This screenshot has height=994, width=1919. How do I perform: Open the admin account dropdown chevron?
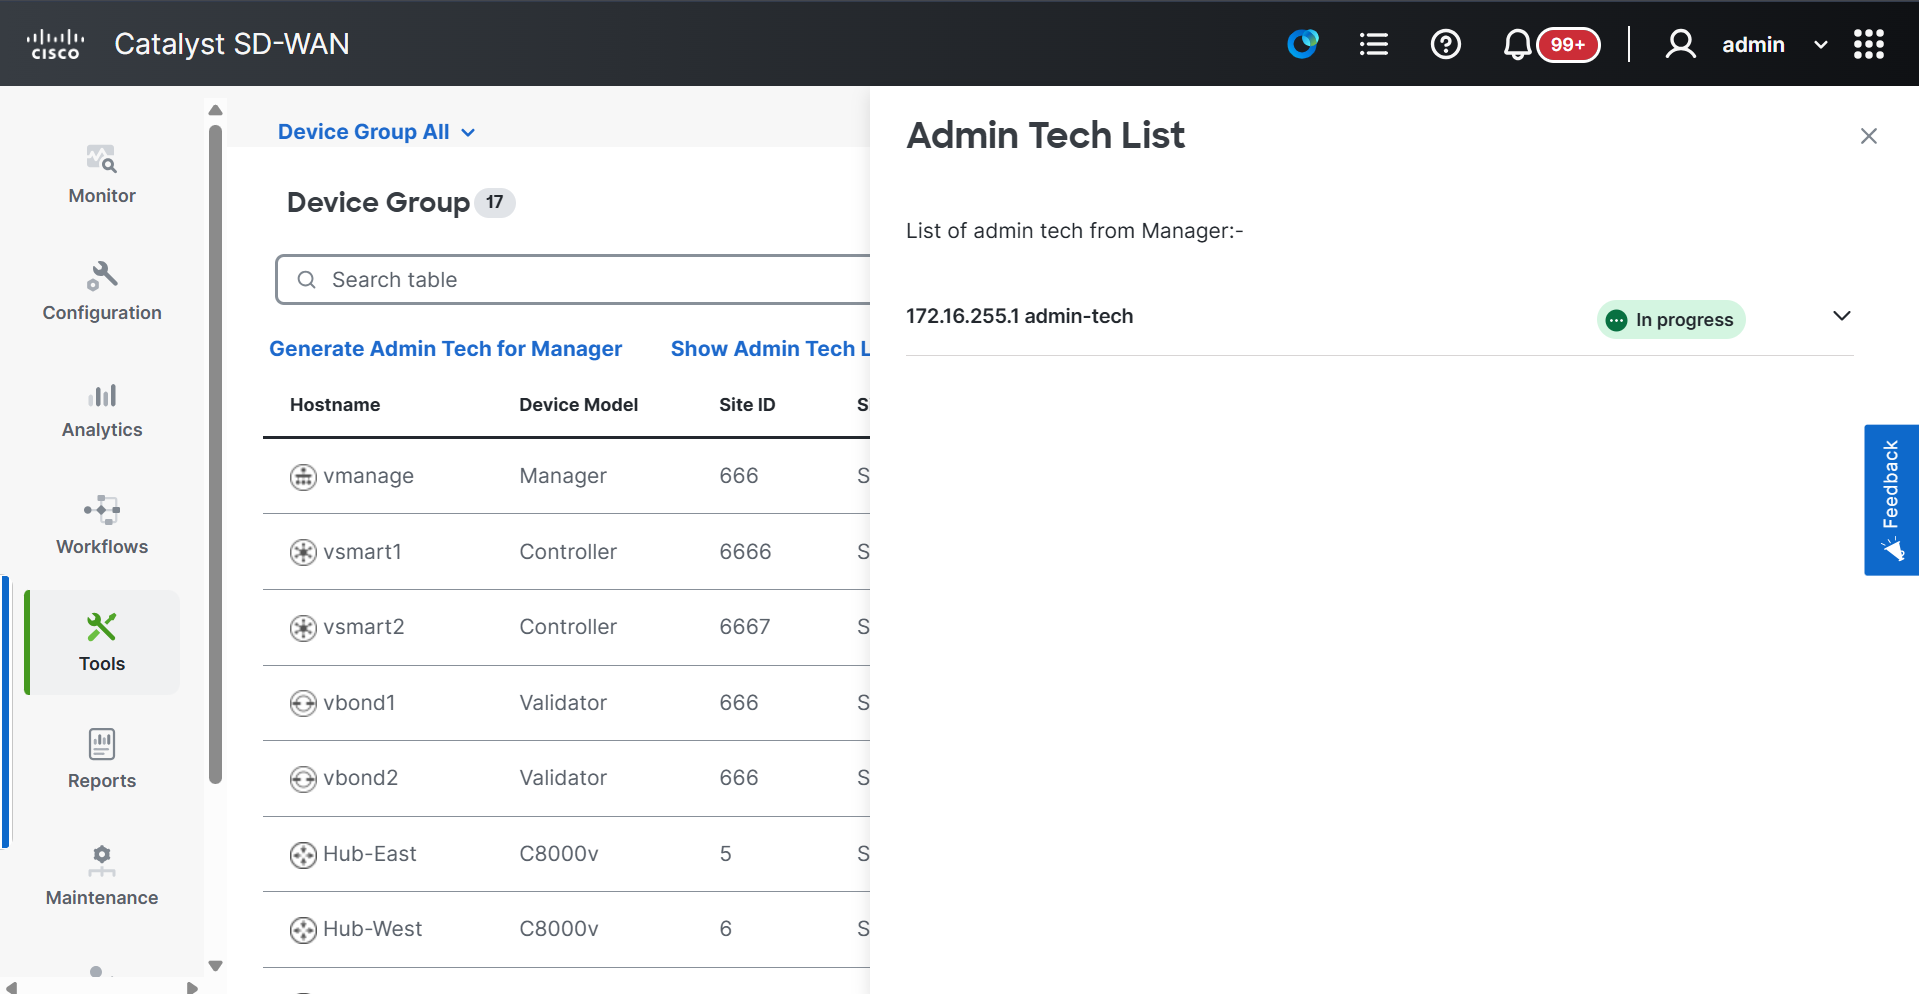tap(1820, 44)
